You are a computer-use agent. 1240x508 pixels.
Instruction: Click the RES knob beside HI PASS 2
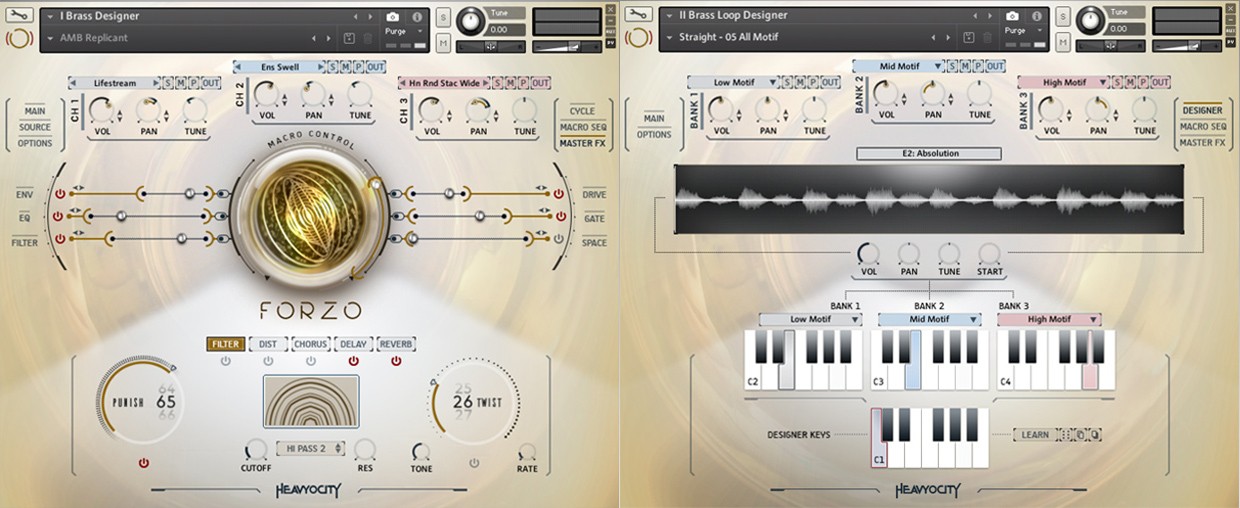[x=365, y=450]
